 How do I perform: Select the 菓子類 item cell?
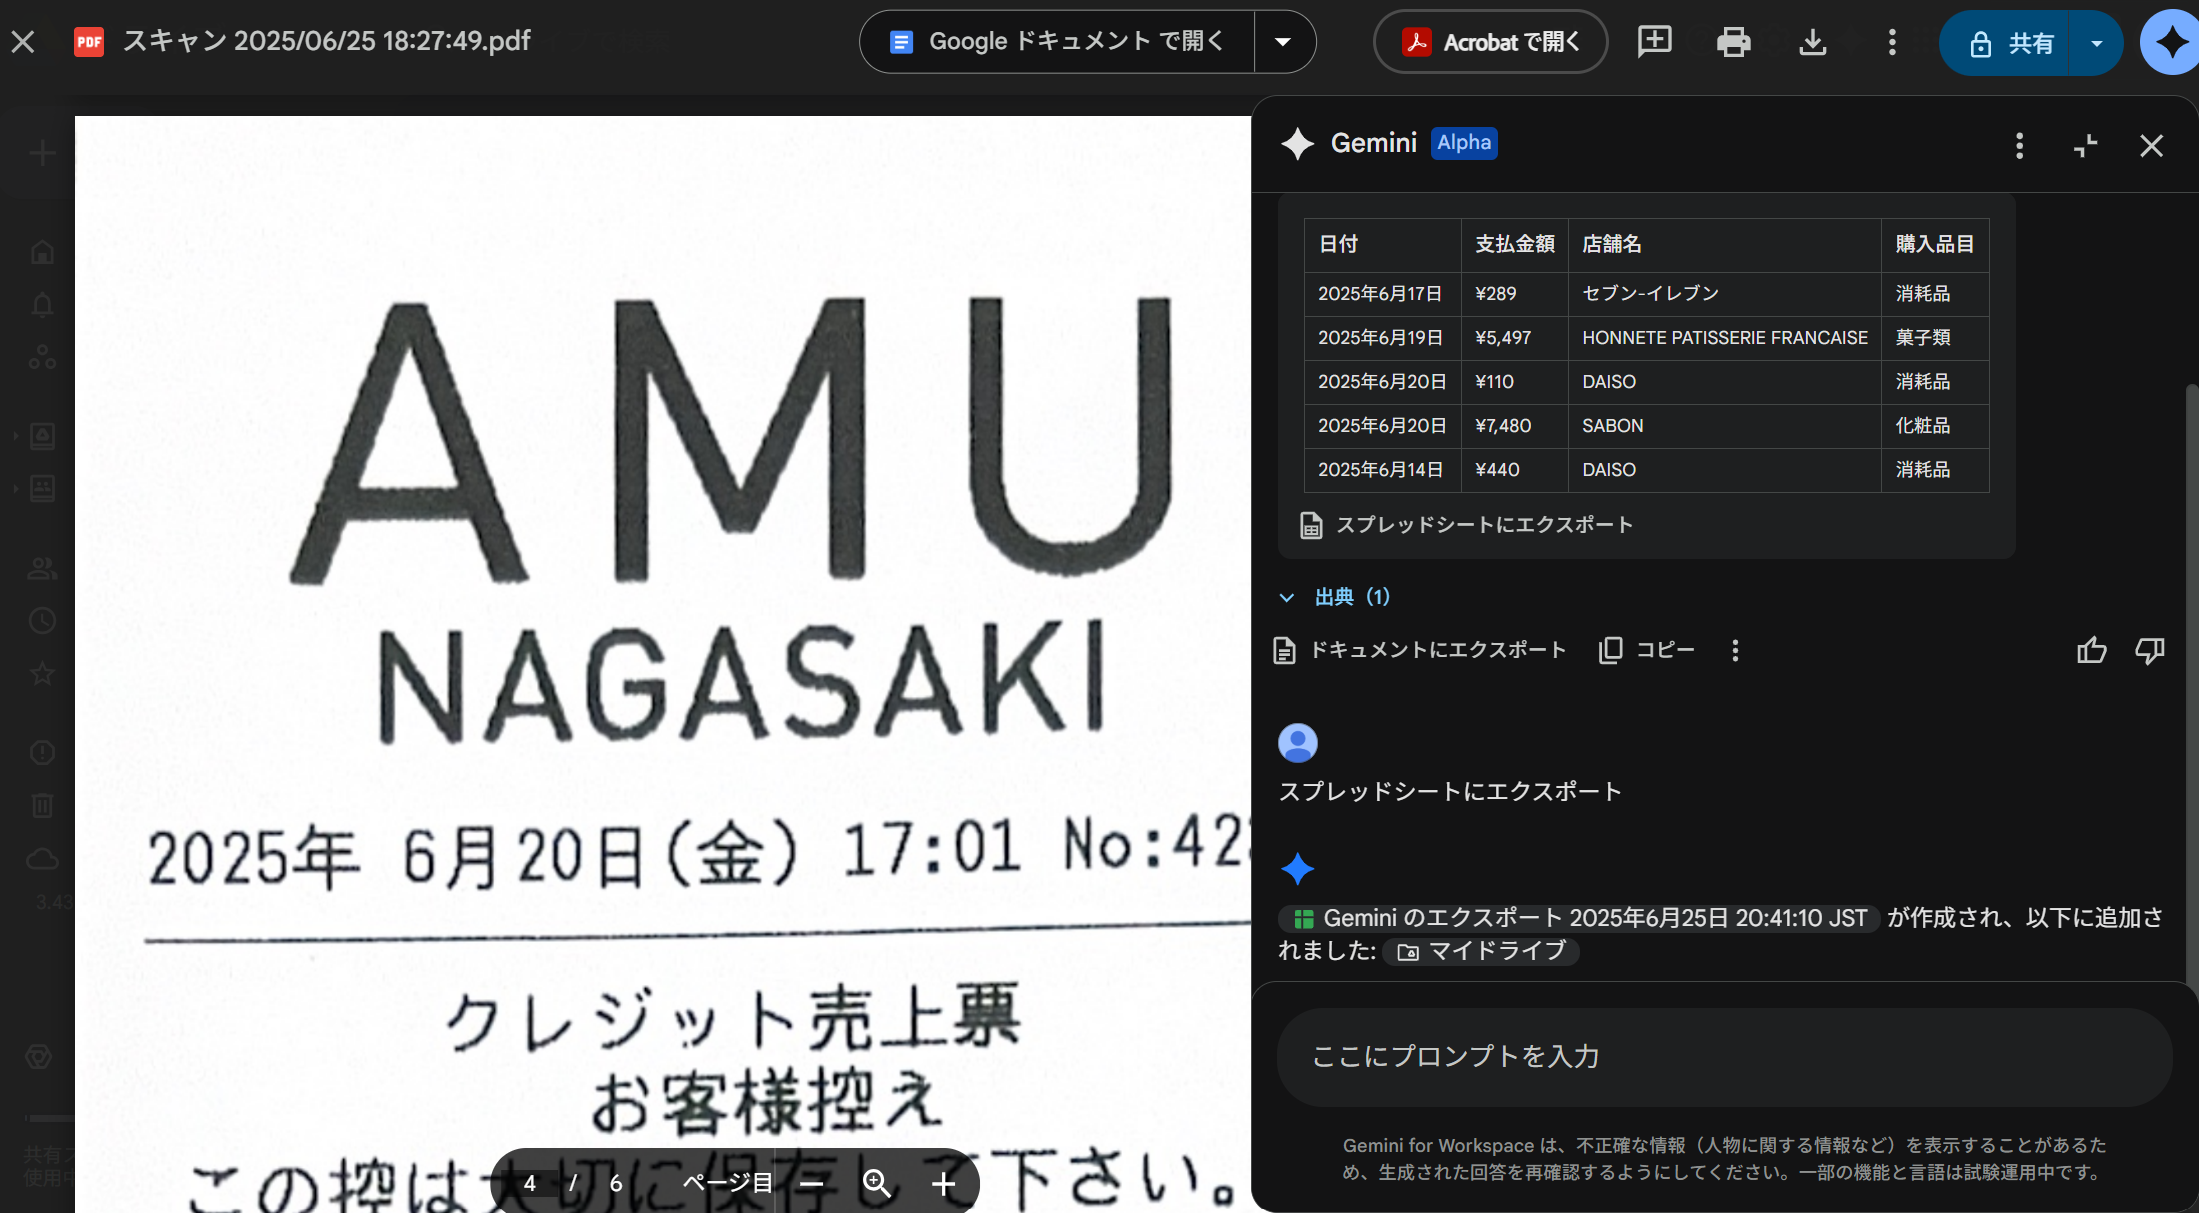pos(1935,338)
